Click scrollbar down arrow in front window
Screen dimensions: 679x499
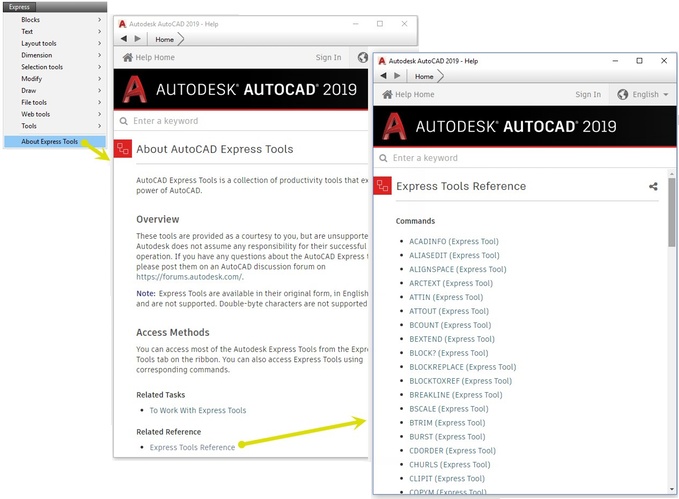(672, 489)
